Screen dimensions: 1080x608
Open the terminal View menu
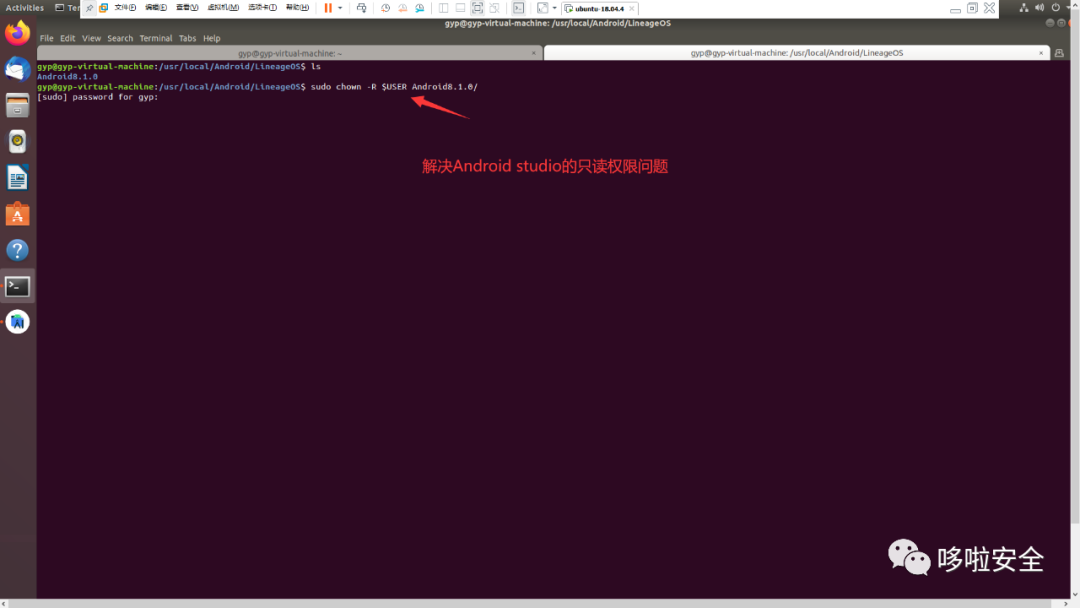[92, 39]
